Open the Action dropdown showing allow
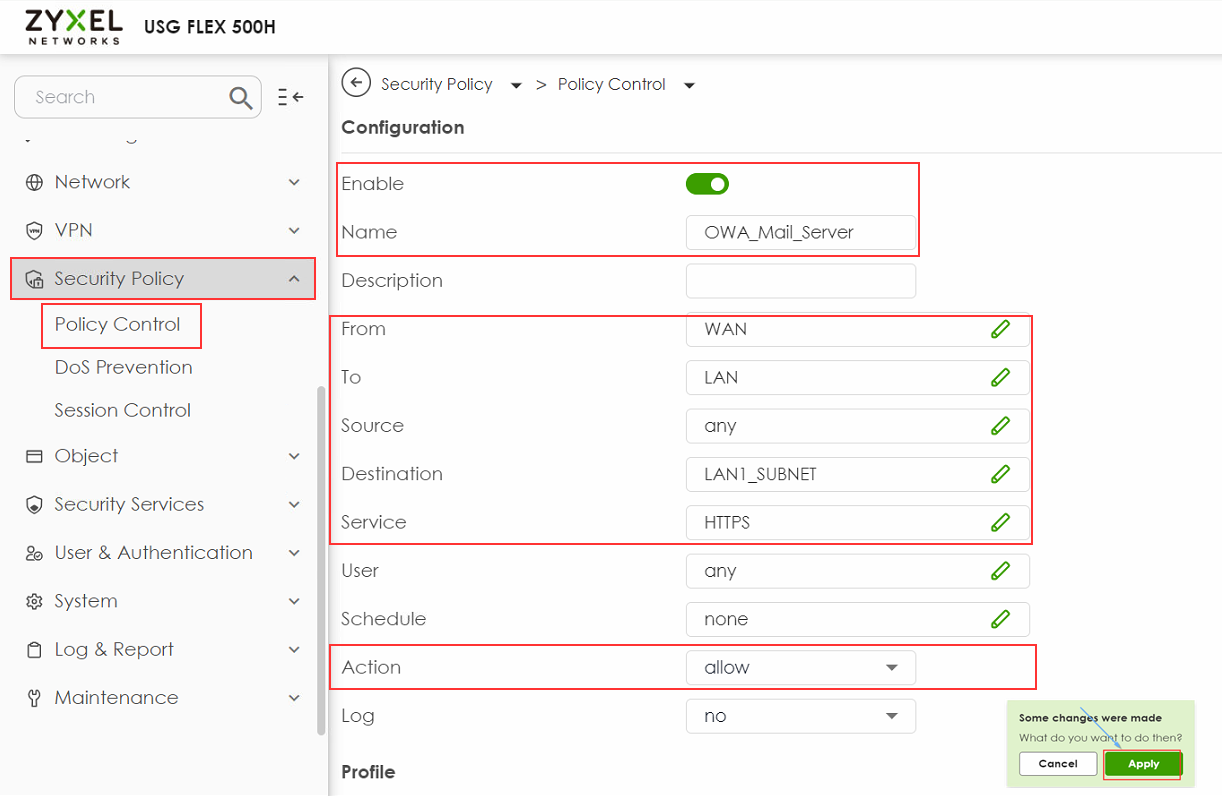 [x=800, y=667]
